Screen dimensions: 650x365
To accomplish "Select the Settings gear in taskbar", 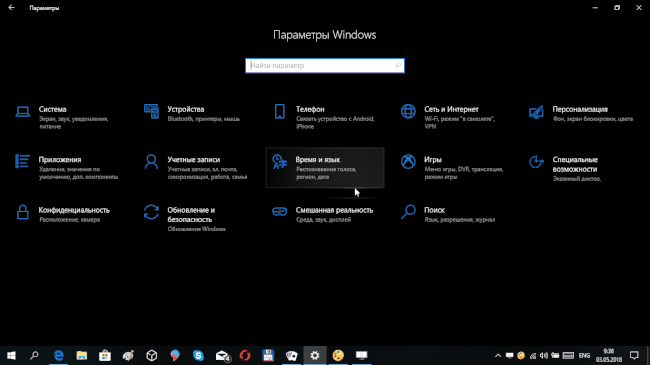I will click(x=315, y=355).
